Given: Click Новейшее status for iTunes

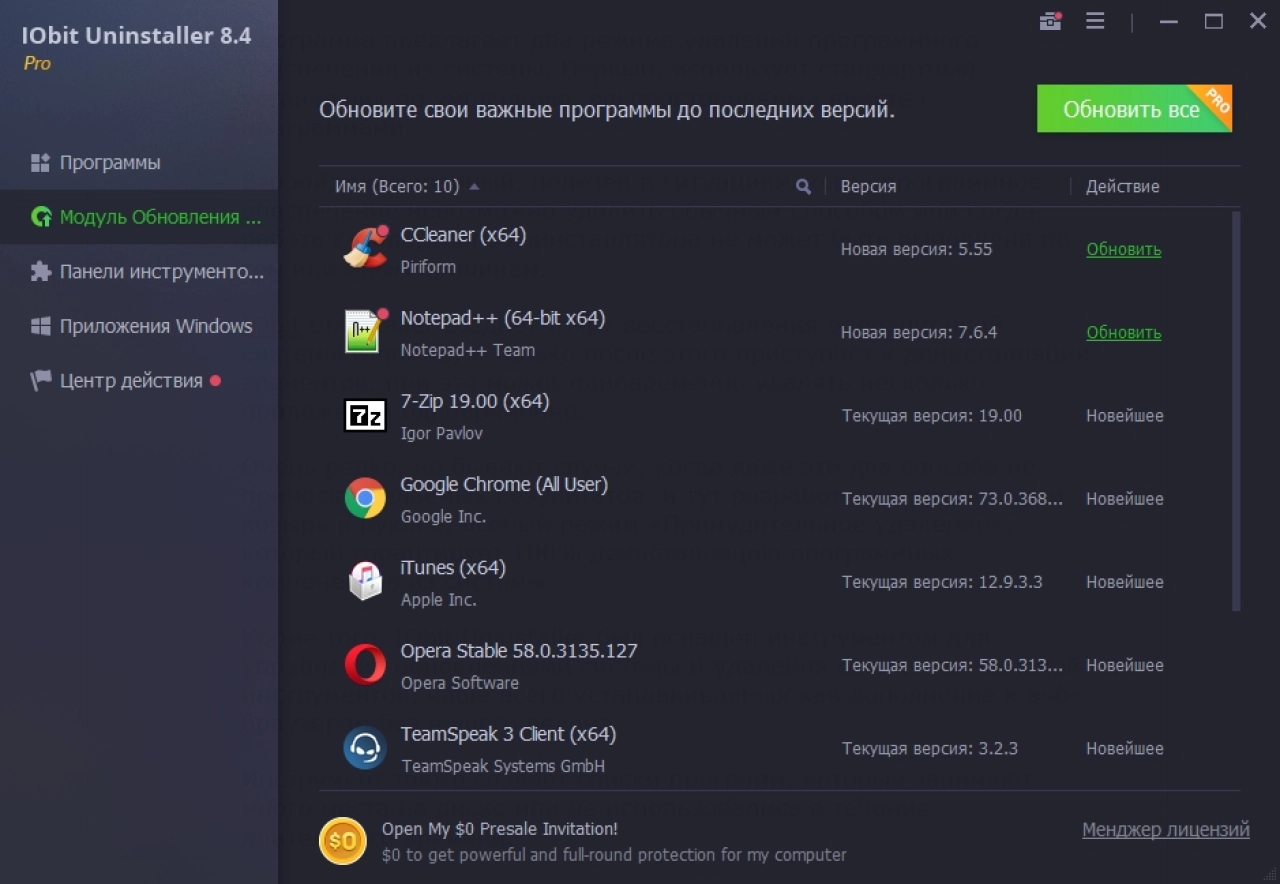Looking at the screenshot, I should pyautogui.click(x=1125, y=581).
